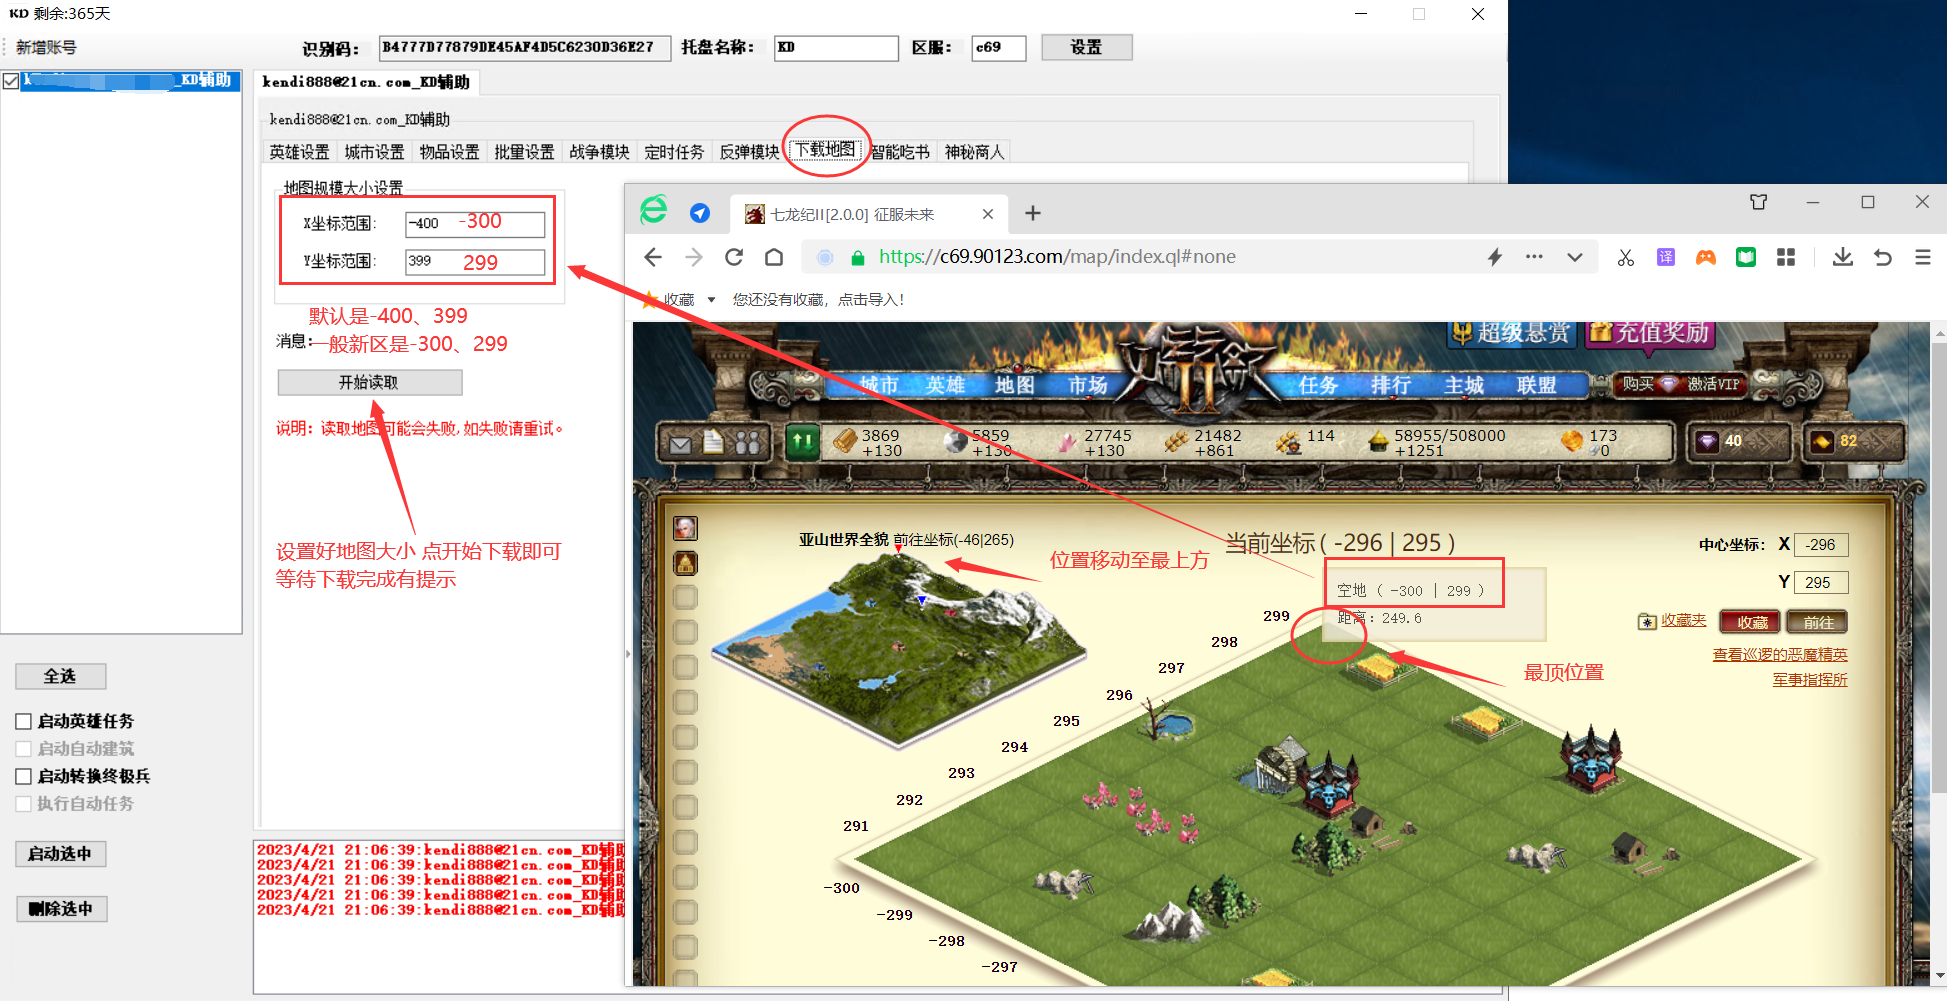
Task: Open the 下载地图 tab
Action: (825, 150)
